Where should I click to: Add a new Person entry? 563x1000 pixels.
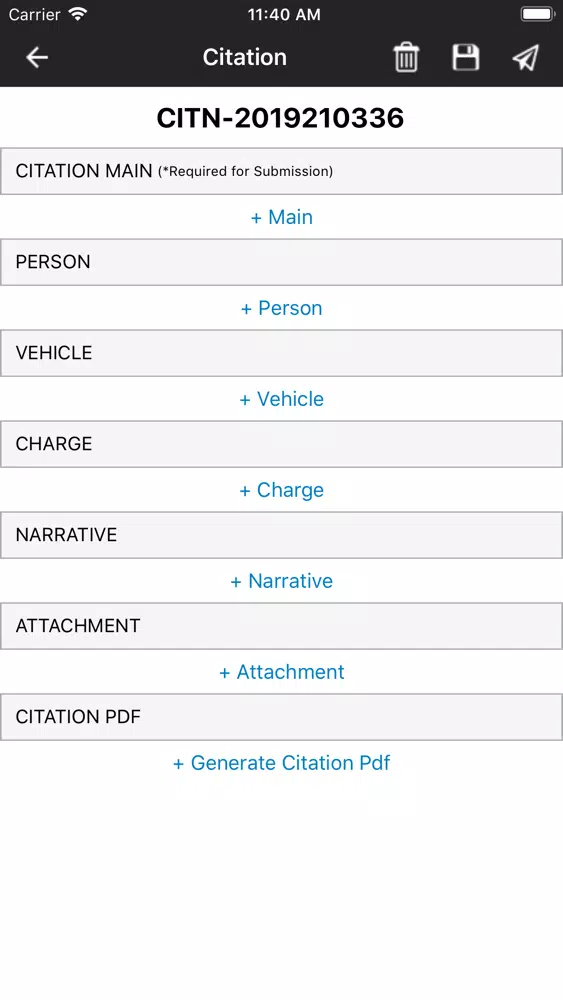tap(281, 308)
